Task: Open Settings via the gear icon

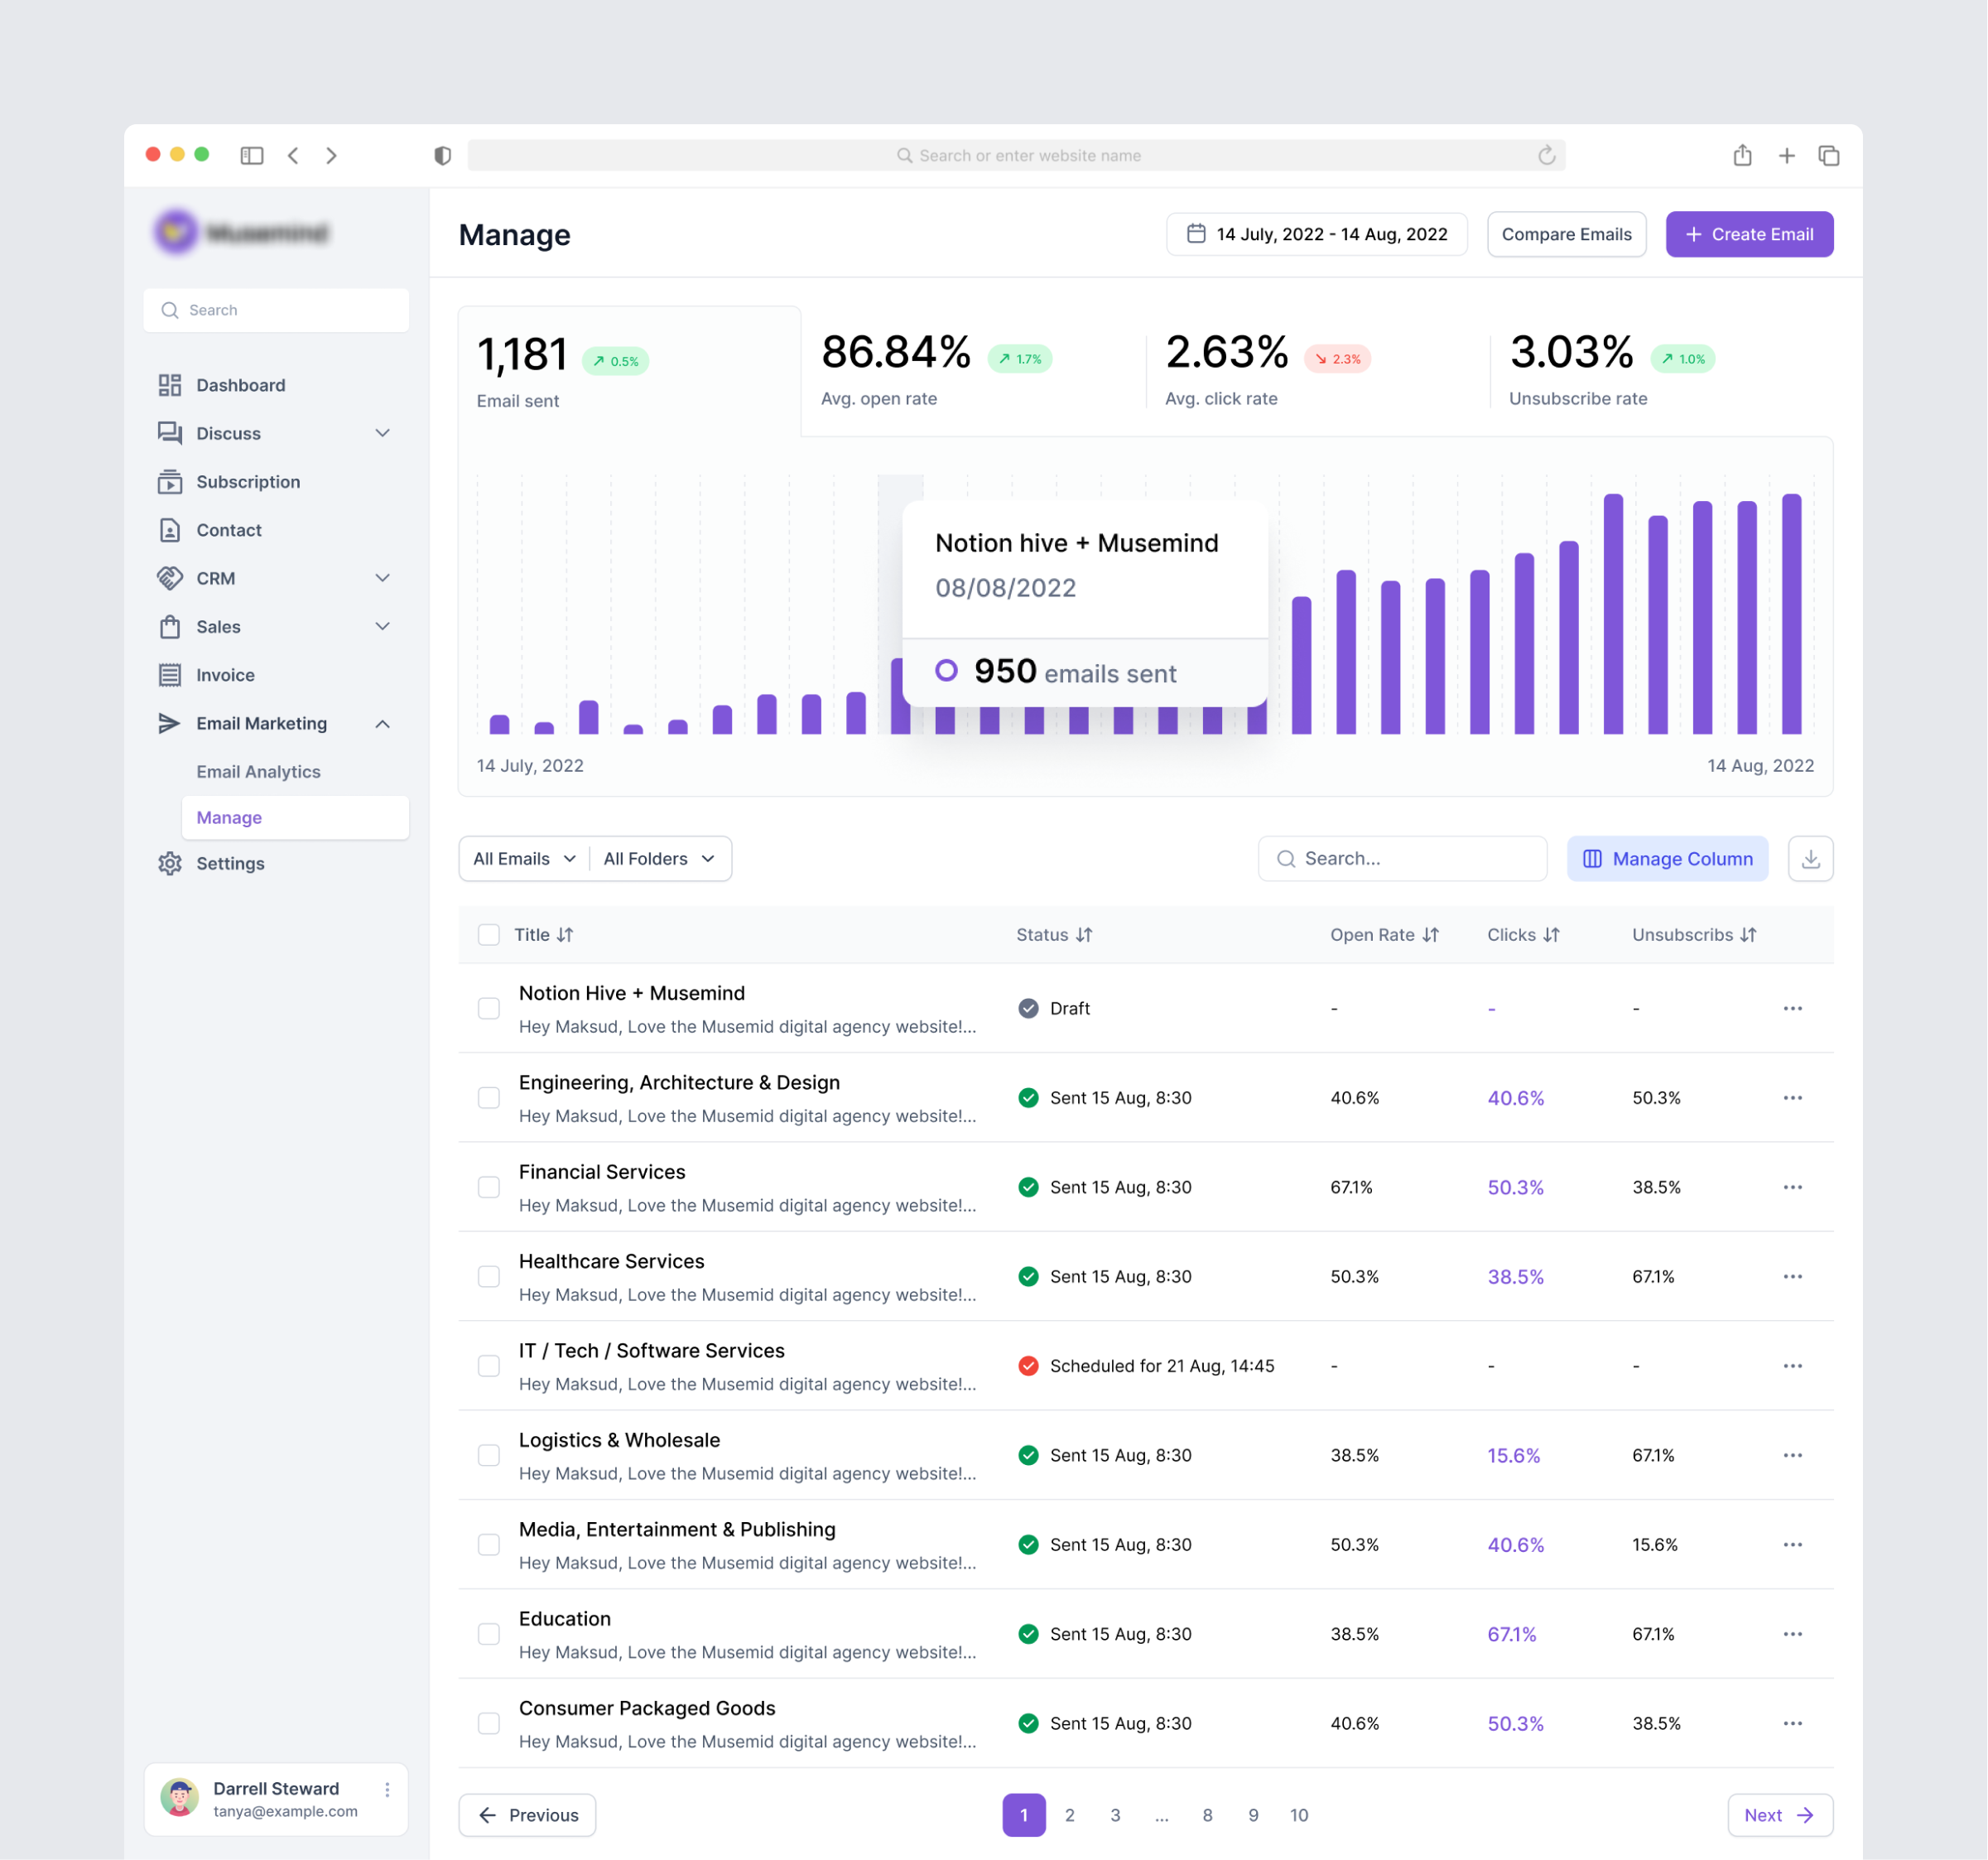Action: [169, 863]
